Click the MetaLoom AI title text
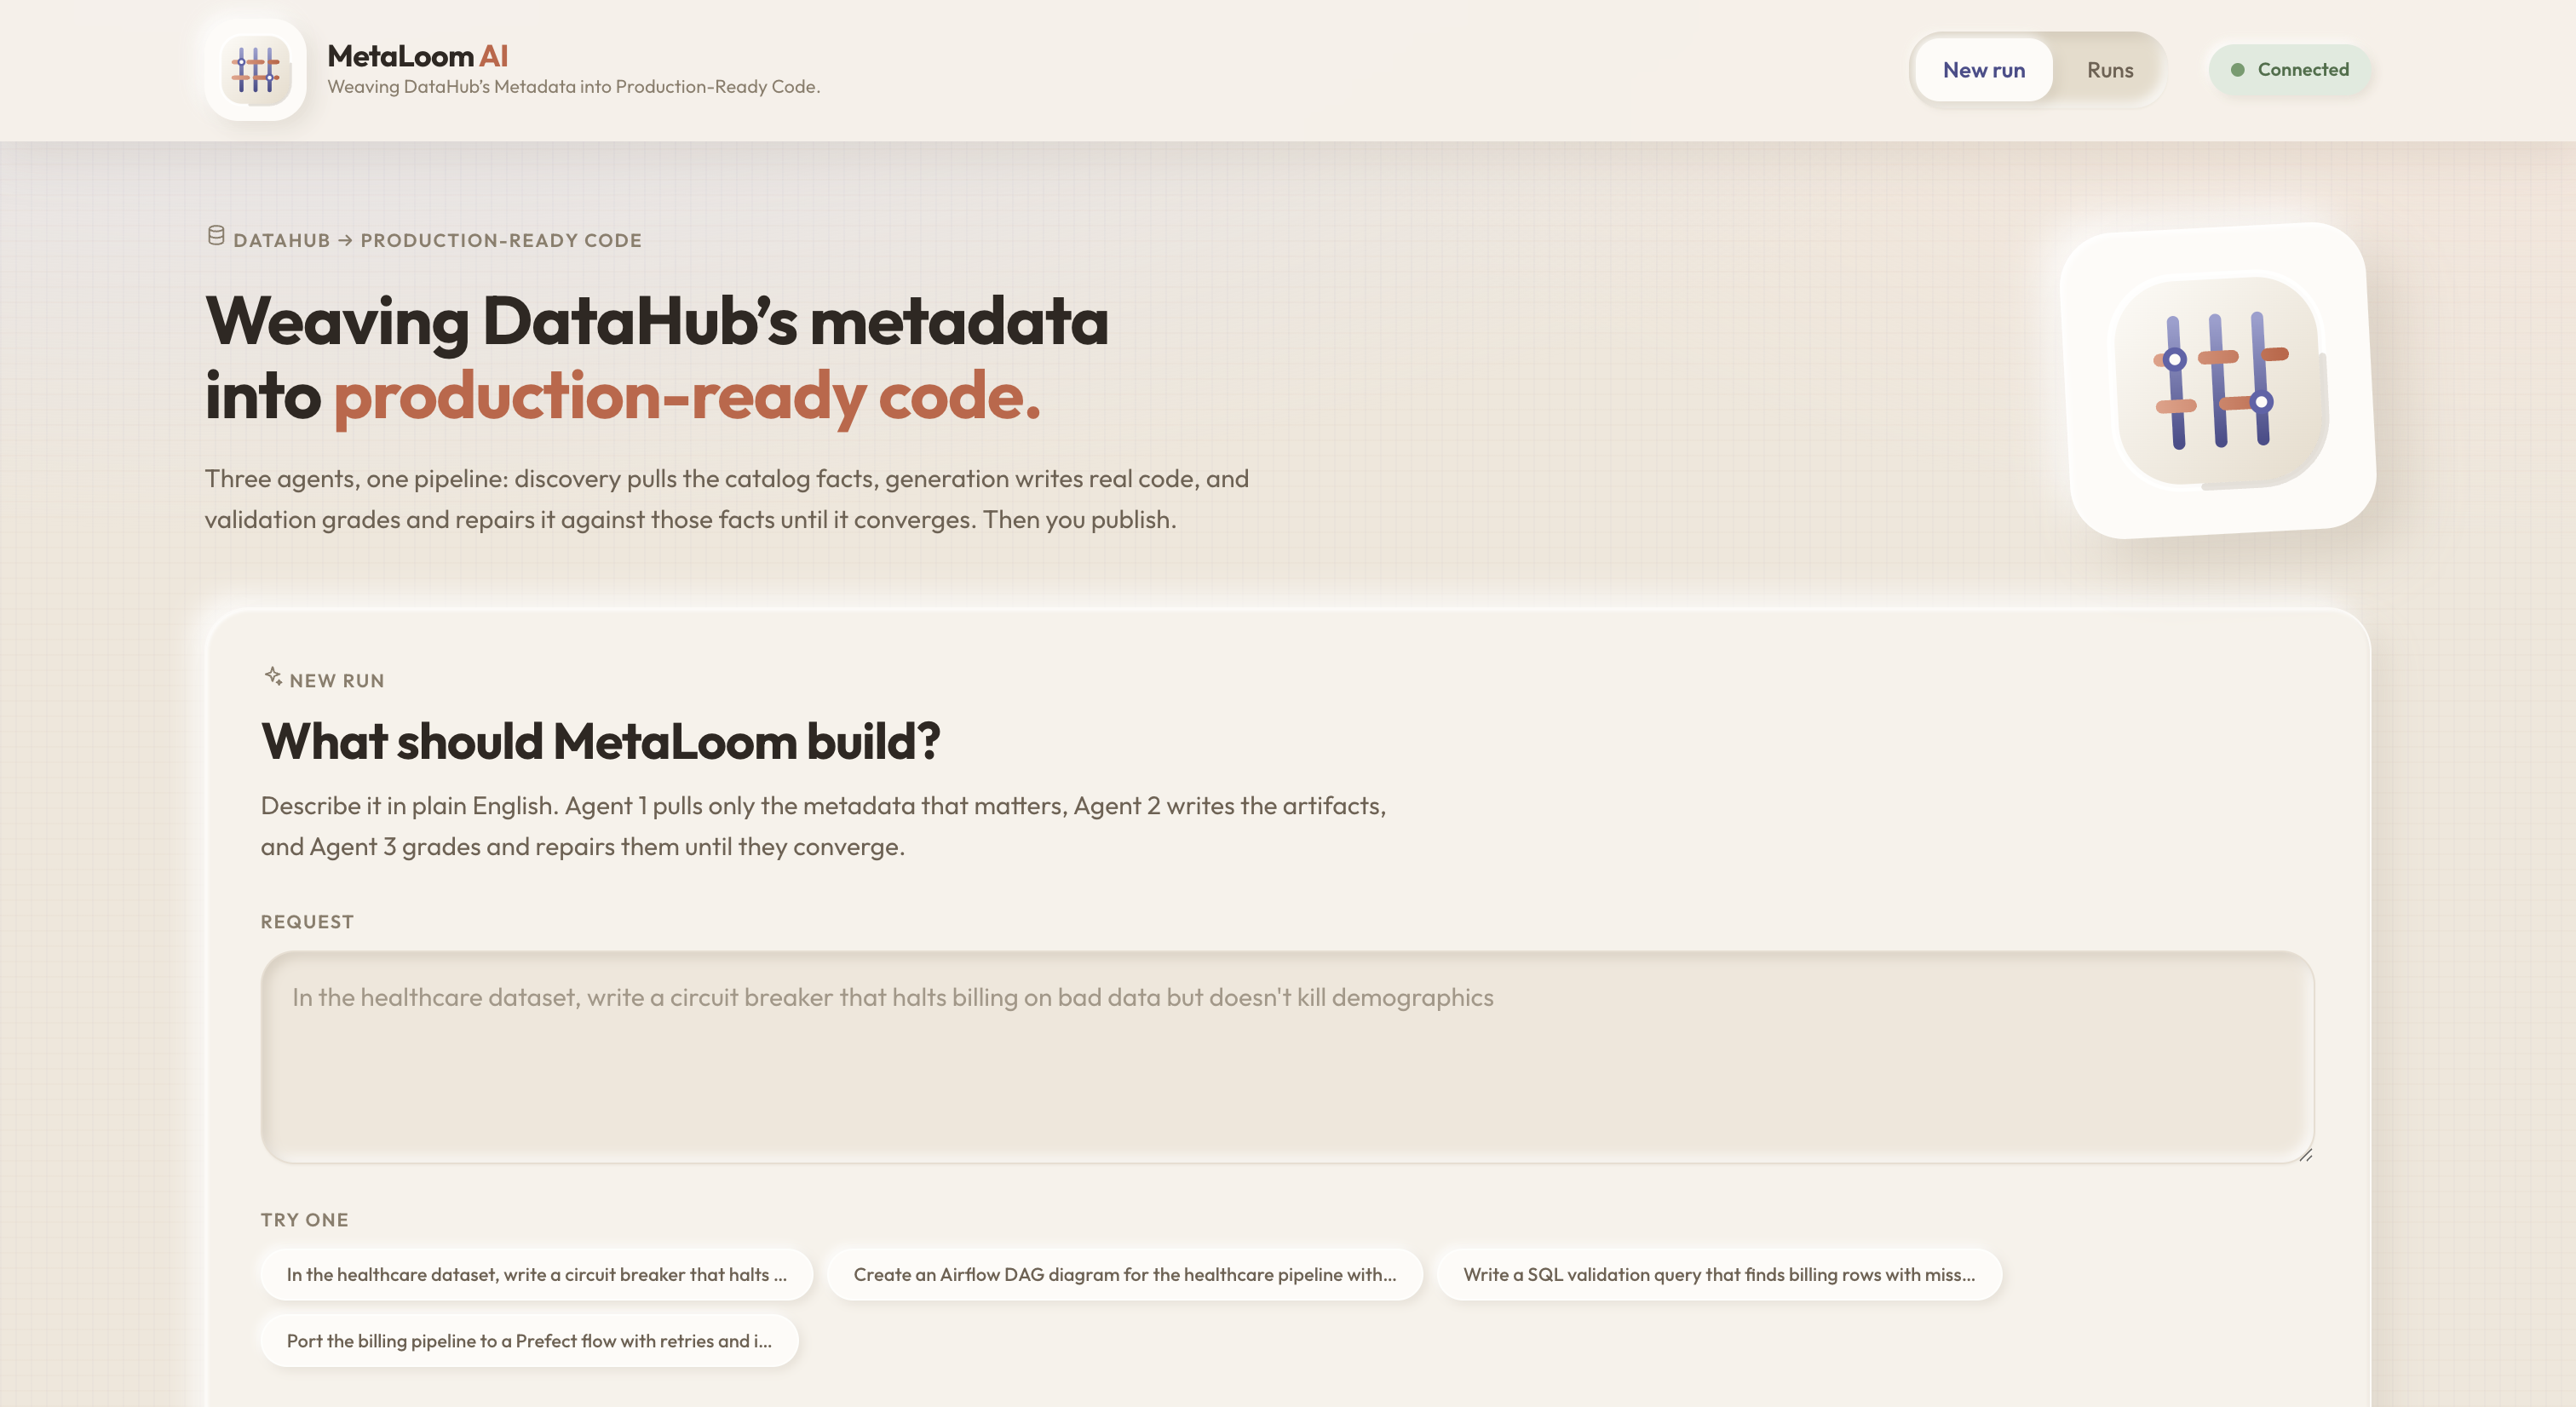The height and width of the screenshot is (1407, 2576). pos(418,56)
